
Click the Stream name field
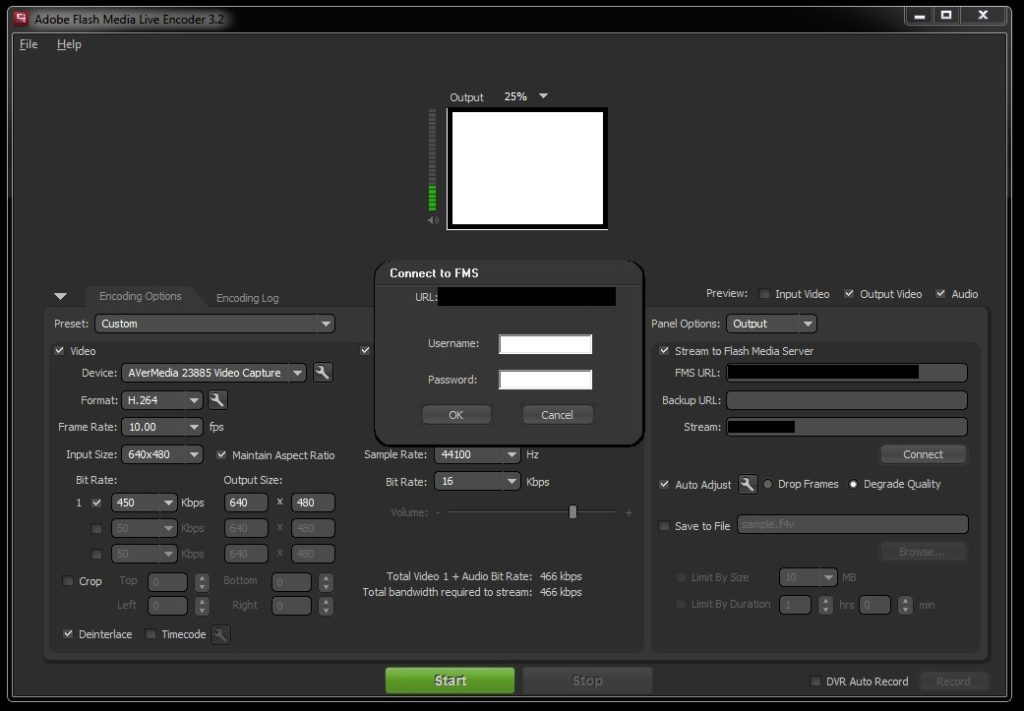847,427
